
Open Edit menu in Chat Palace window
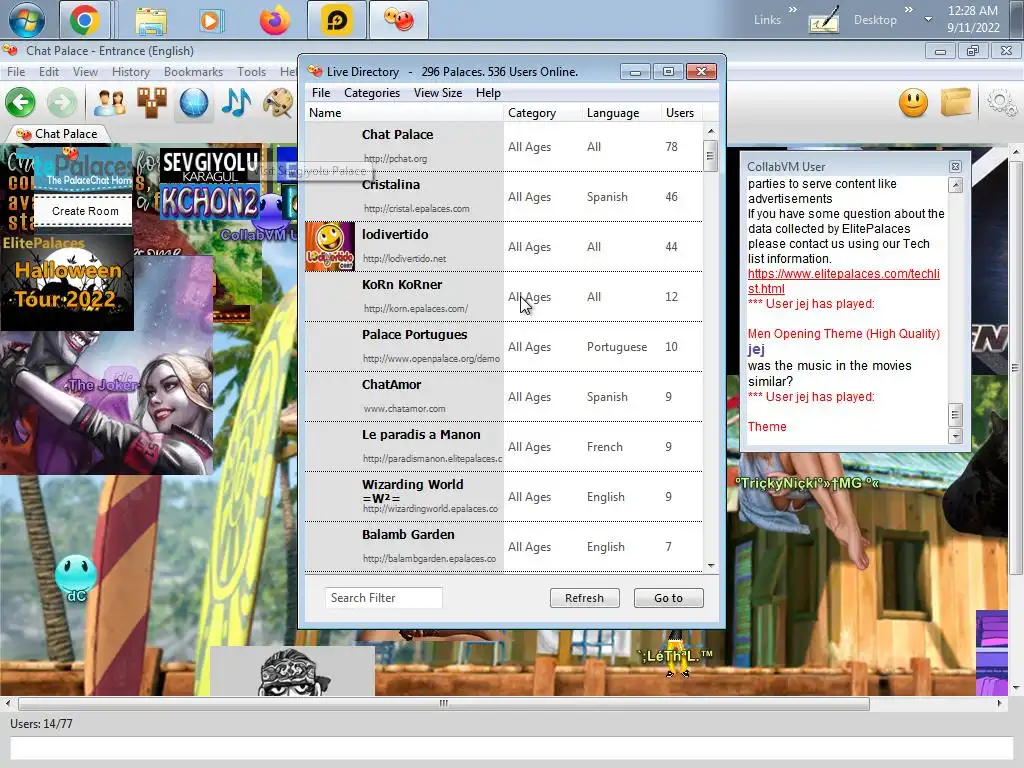(49, 72)
